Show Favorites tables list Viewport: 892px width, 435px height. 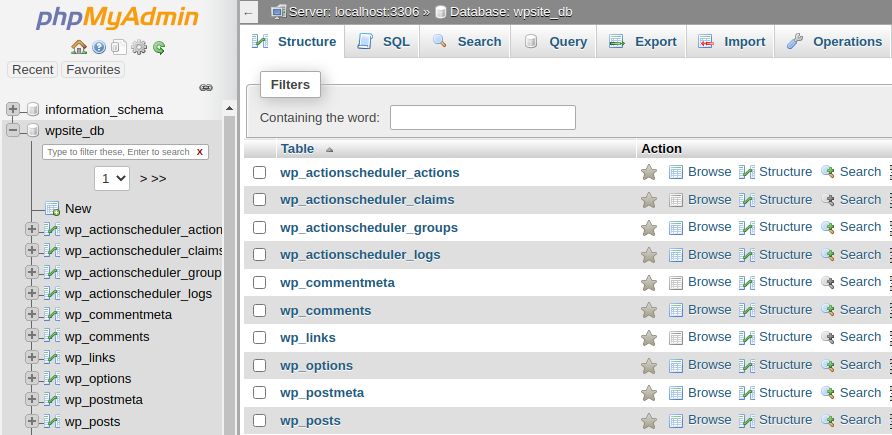click(93, 69)
